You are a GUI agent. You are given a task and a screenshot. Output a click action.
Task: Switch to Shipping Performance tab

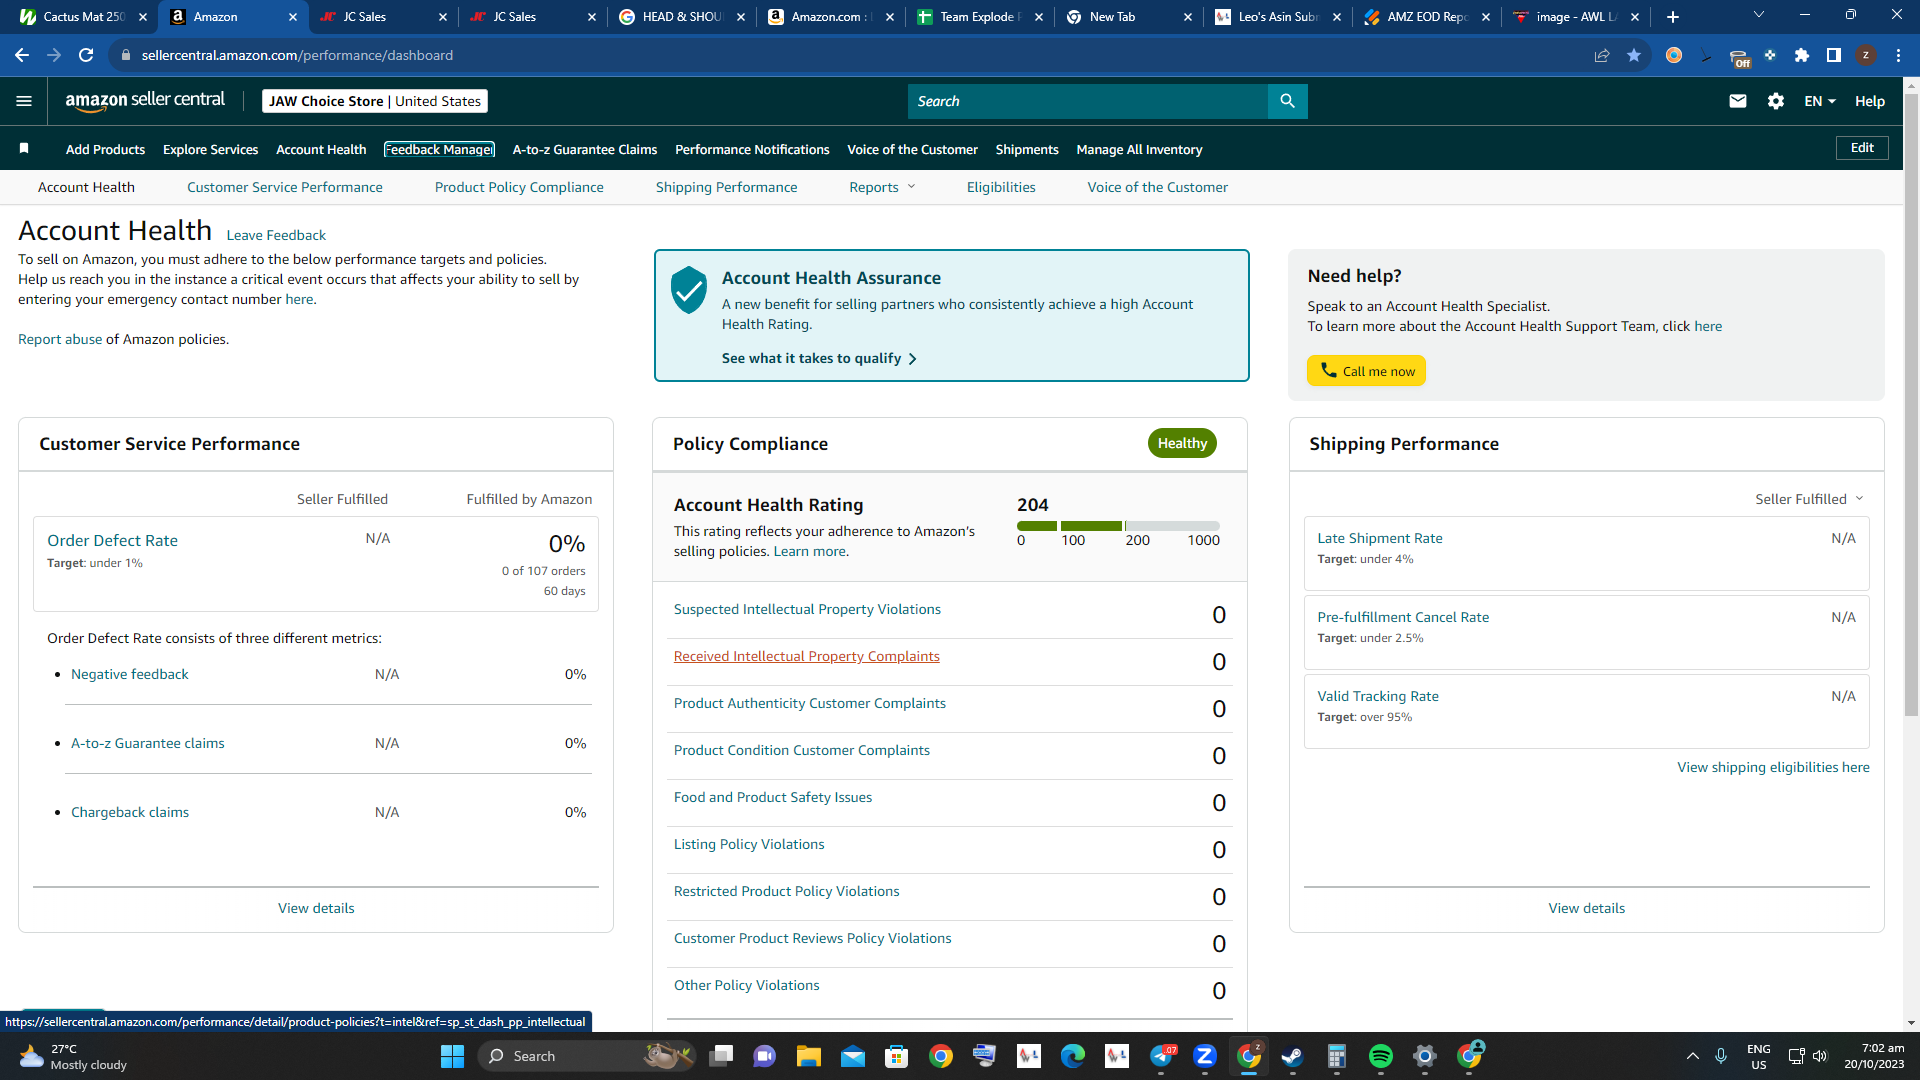(x=726, y=187)
